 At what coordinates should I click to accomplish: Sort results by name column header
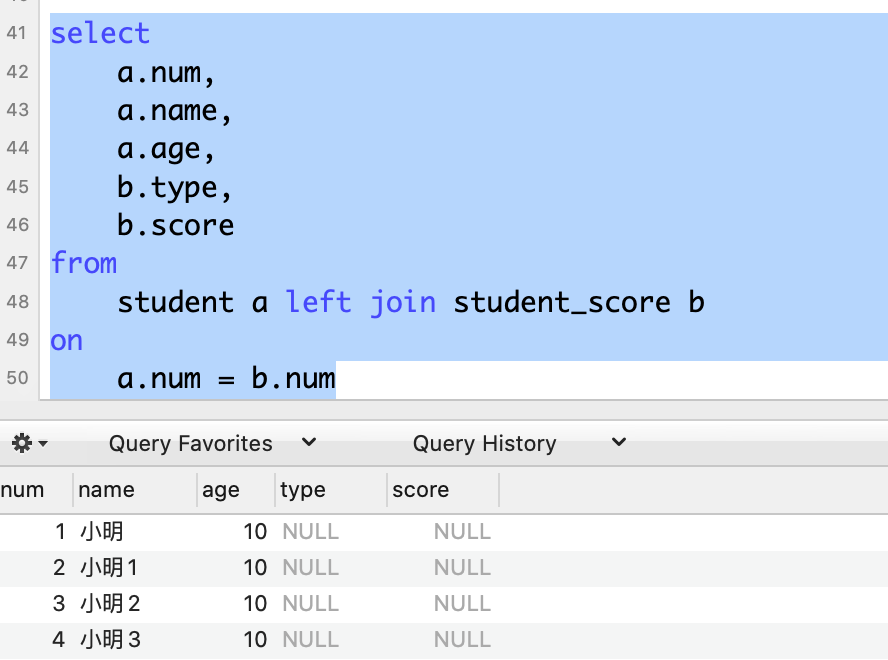(x=135, y=490)
